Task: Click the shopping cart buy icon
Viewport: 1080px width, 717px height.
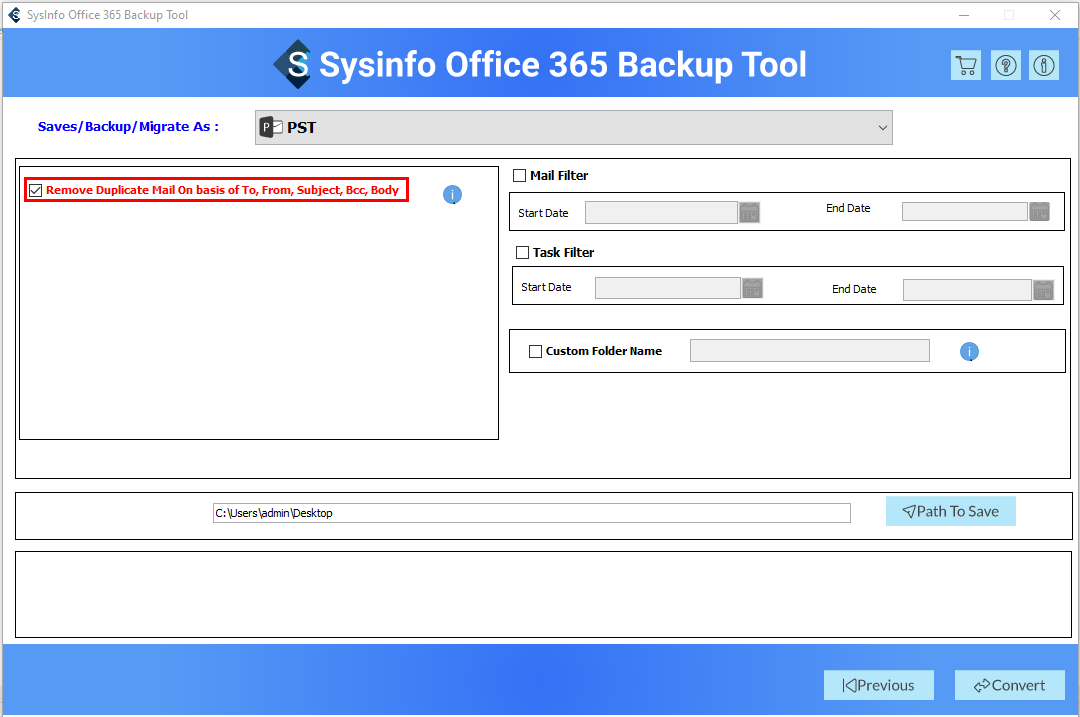Action: click(966, 66)
